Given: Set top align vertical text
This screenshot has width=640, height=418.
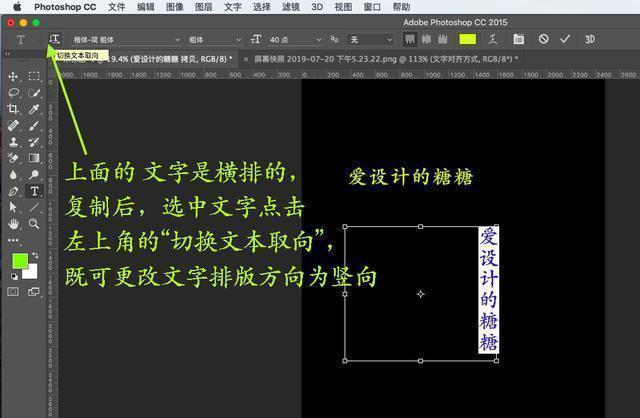Looking at the screenshot, I should coord(409,39).
